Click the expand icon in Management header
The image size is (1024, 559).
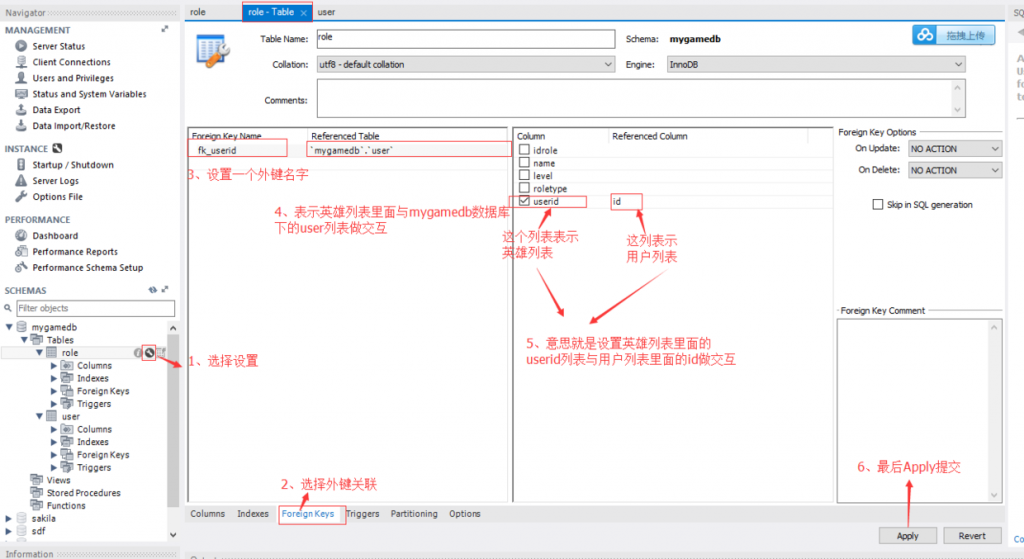click(165, 29)
